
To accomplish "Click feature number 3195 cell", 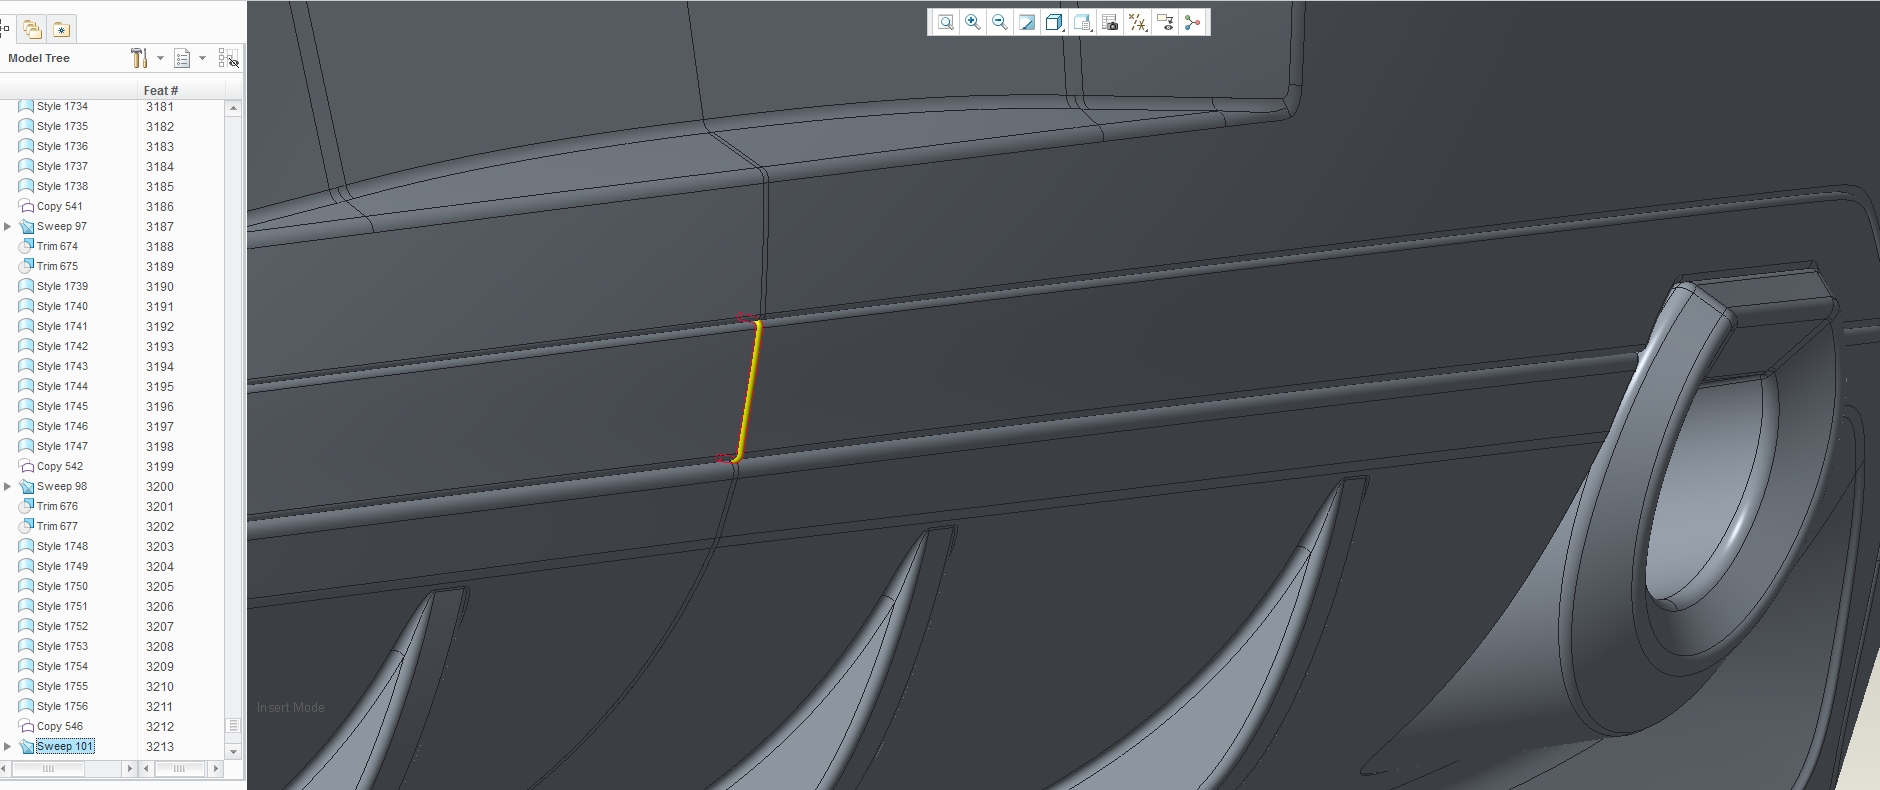I will [x=160, y=387].
